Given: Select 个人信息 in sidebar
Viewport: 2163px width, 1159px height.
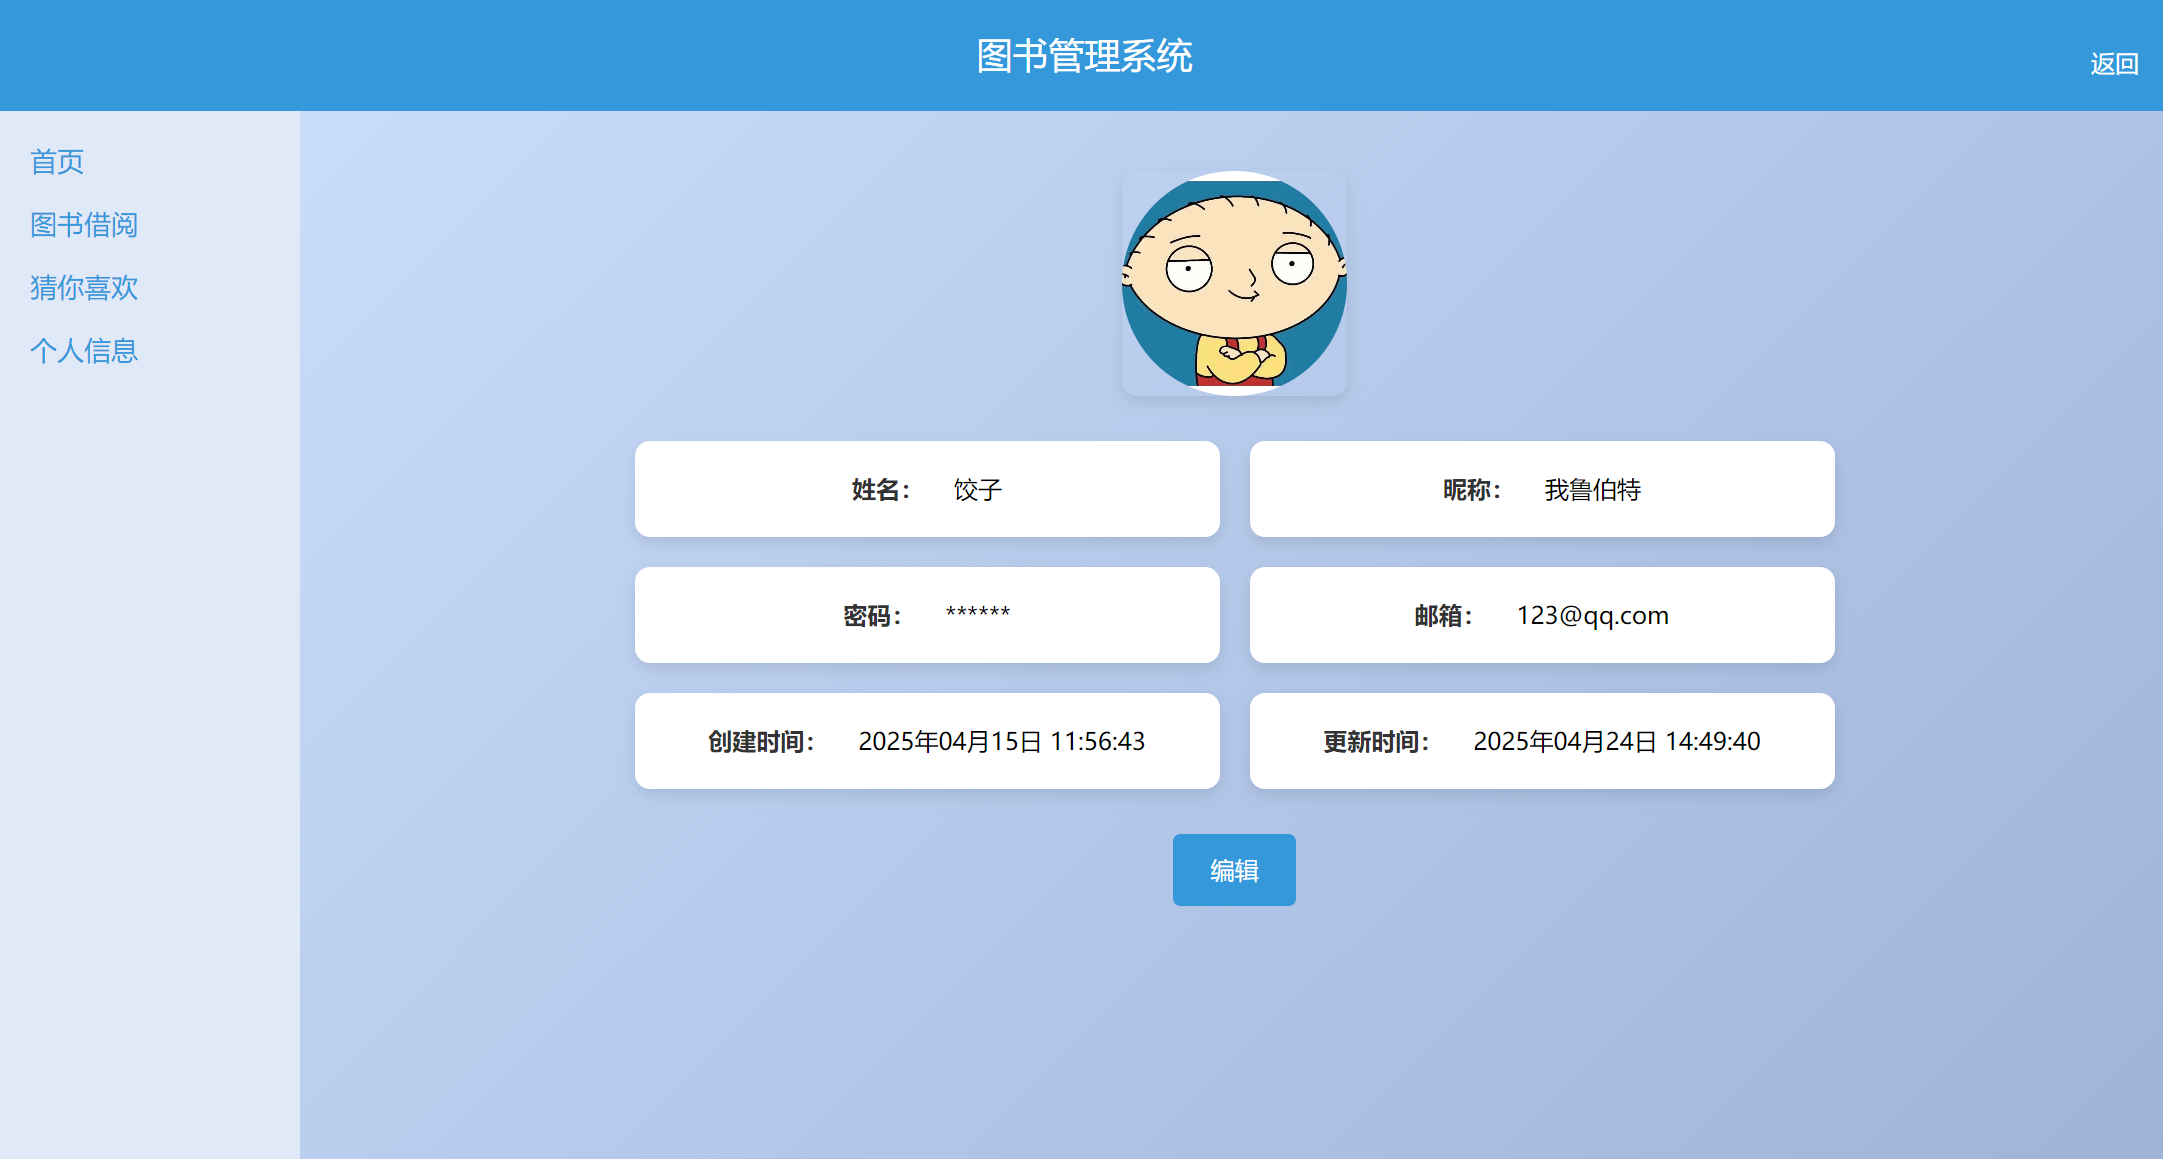Looking at the screenshot, I should pos(84,351).
